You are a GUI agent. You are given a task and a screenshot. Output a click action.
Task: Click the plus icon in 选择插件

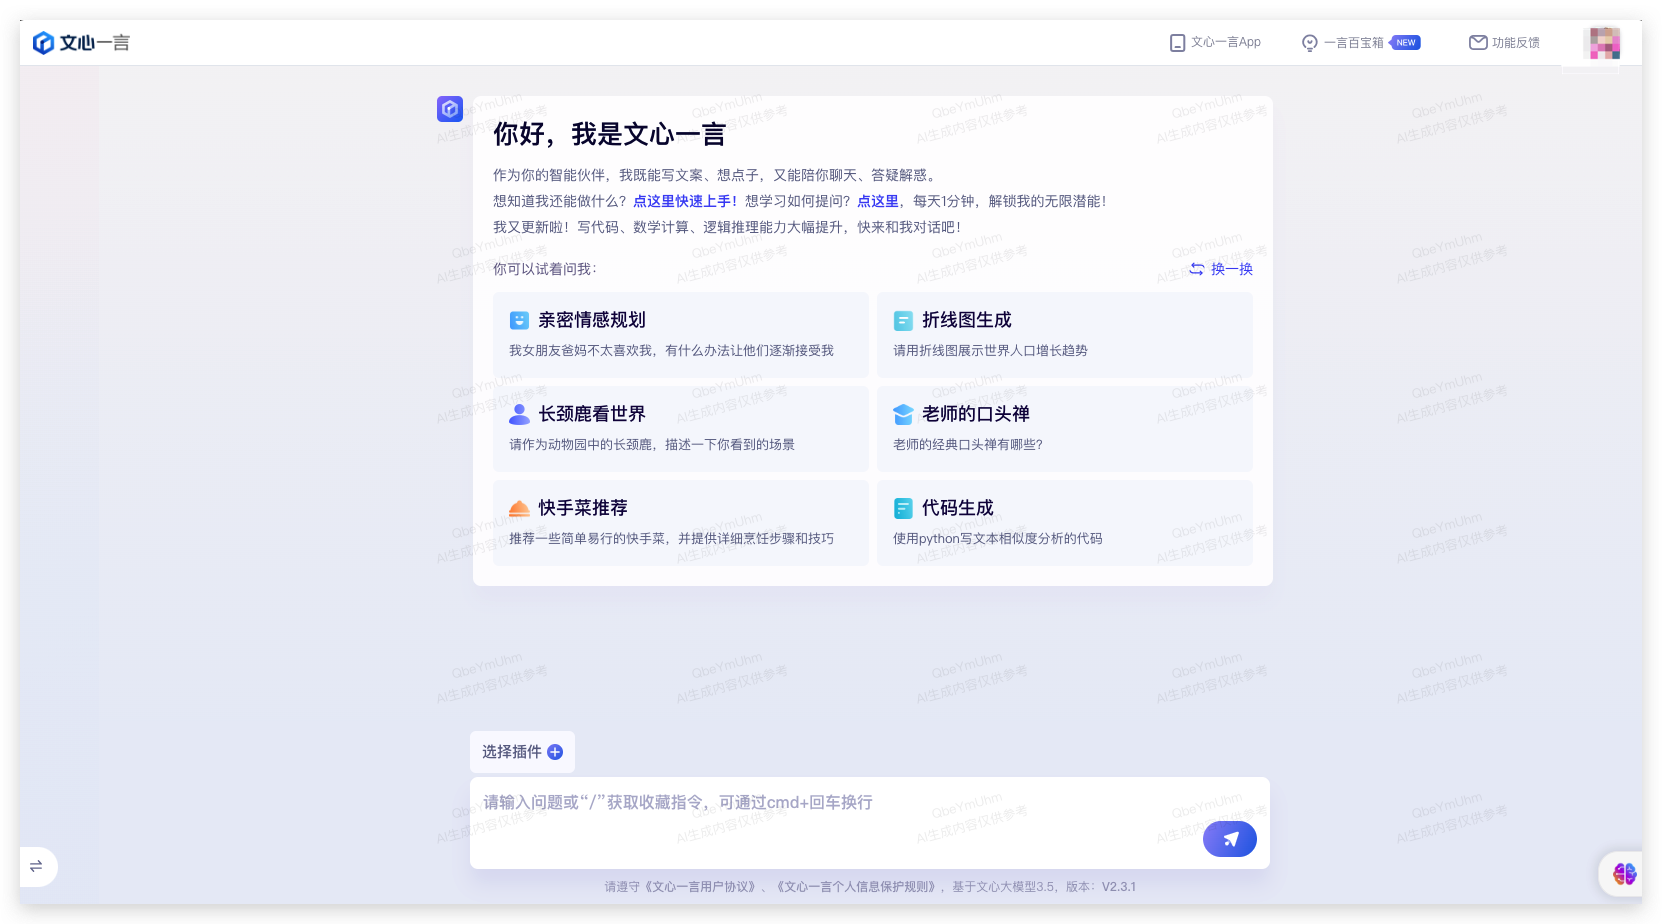[x=555, y=752]
